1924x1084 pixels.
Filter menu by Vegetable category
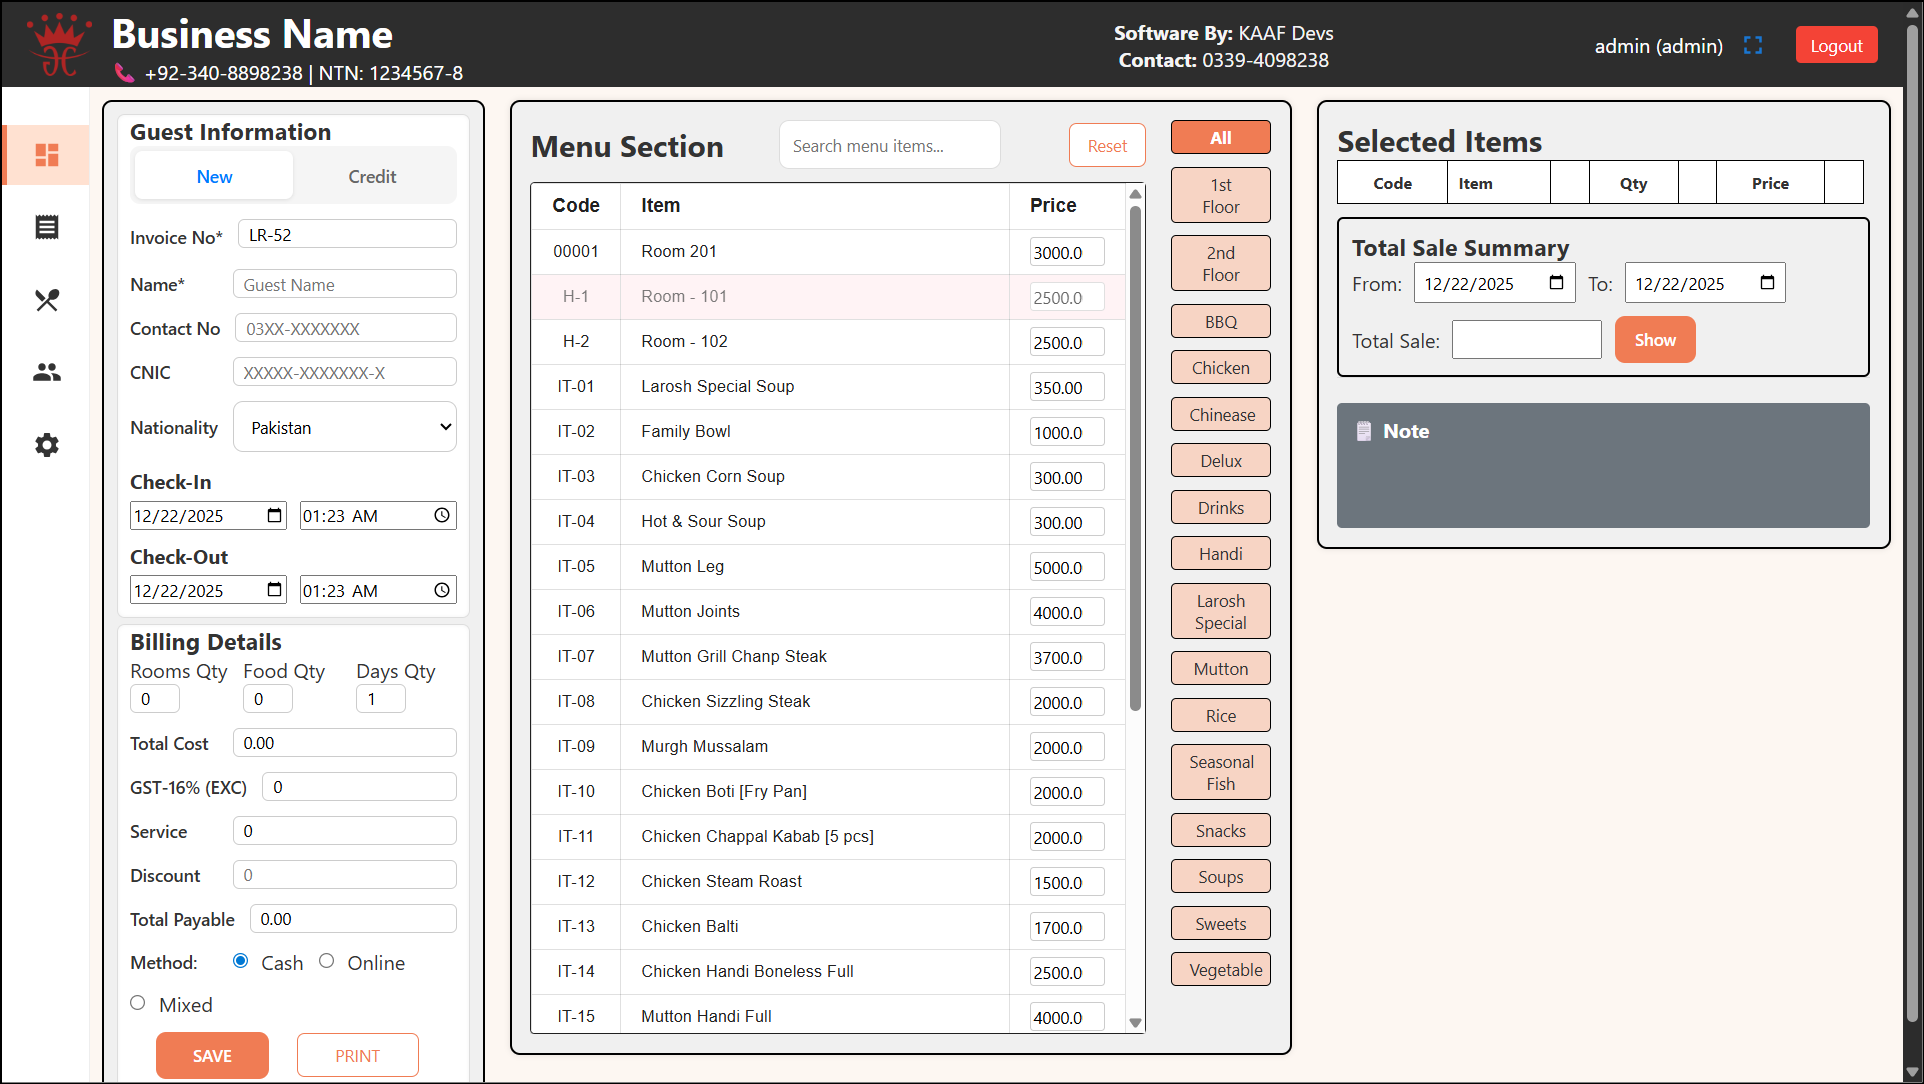click(x=1221, y=970)
